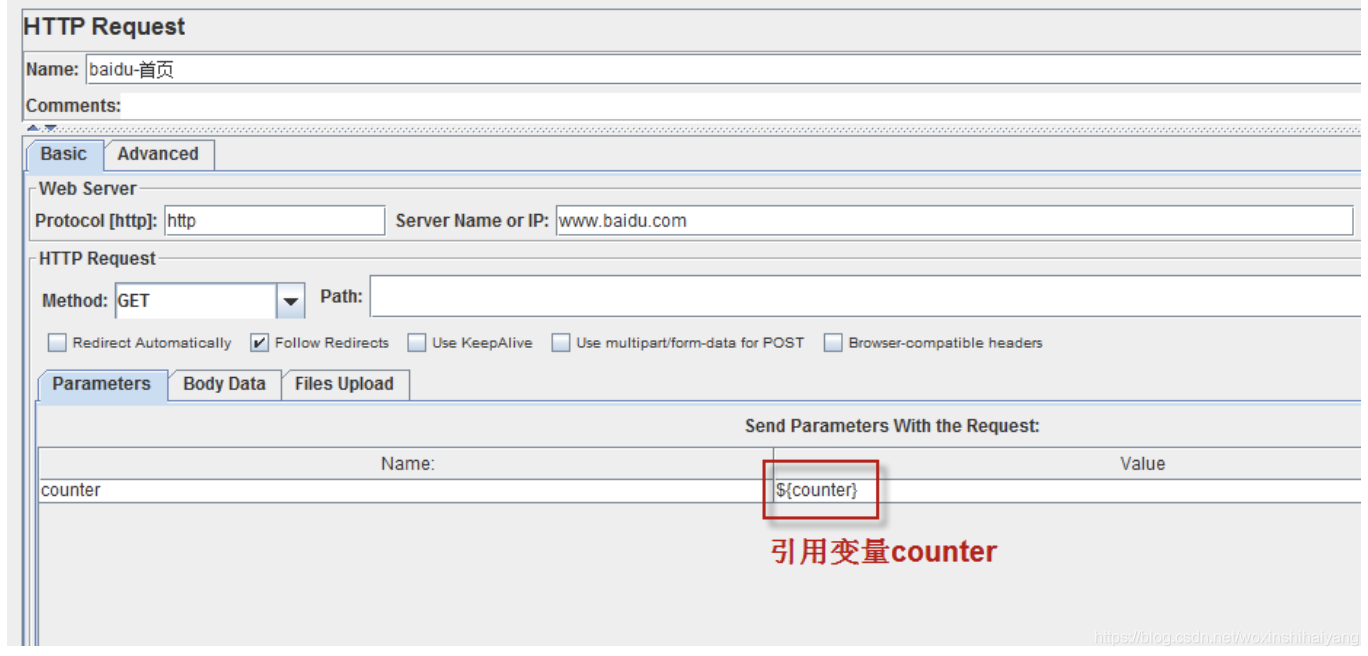Uncheck the Follow Redirects checkbox

point(259,343)
